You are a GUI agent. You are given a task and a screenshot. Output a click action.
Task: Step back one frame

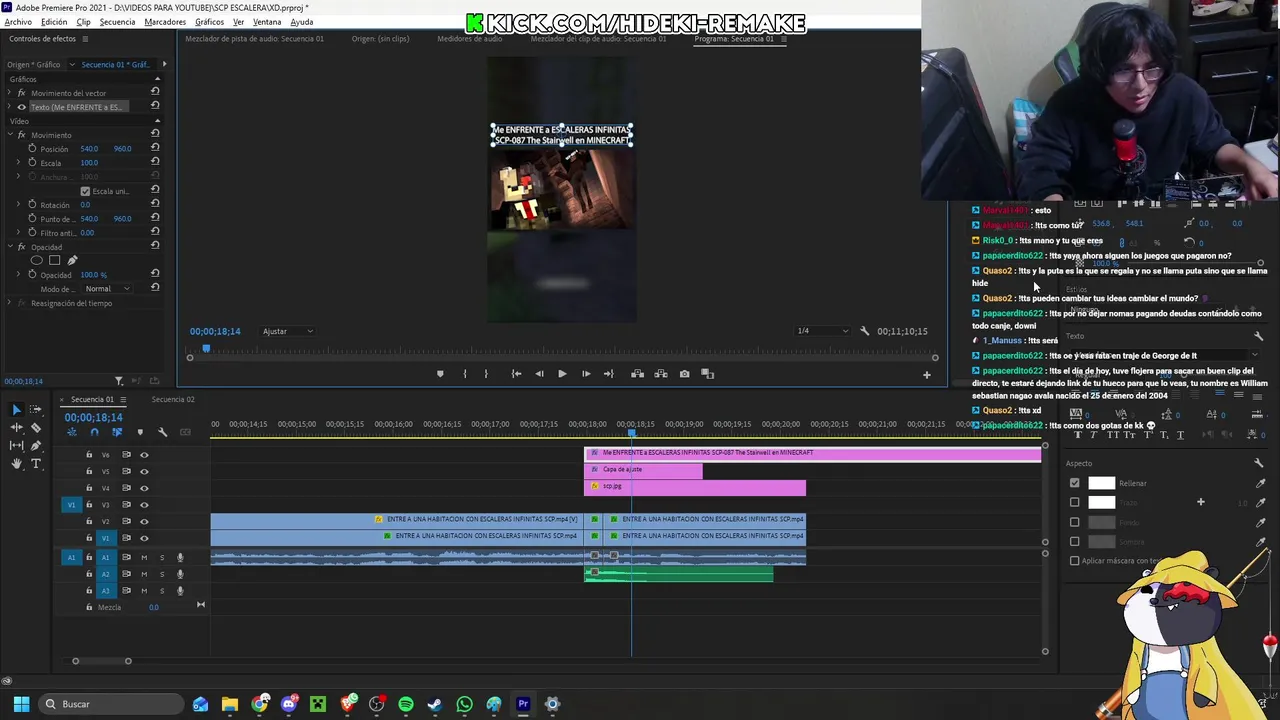click(x=539, y=374)
